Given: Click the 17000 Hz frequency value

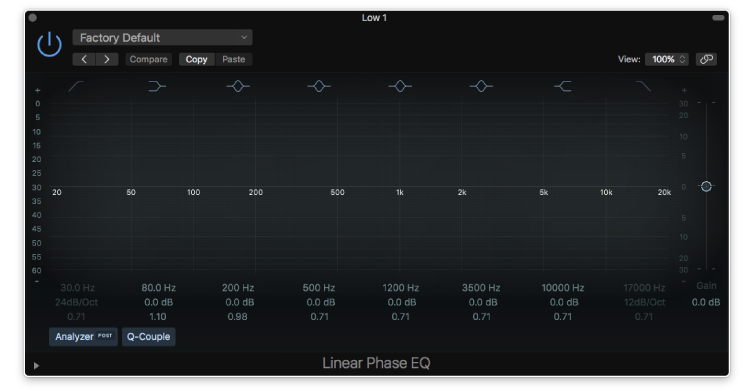Looking at the screenshot, I should 644,288.
